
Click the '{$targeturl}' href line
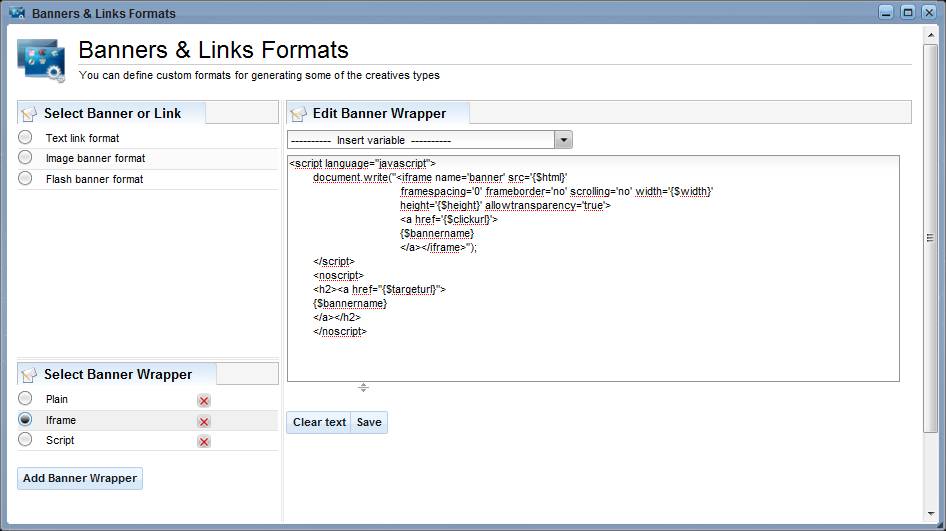(379, 290)
